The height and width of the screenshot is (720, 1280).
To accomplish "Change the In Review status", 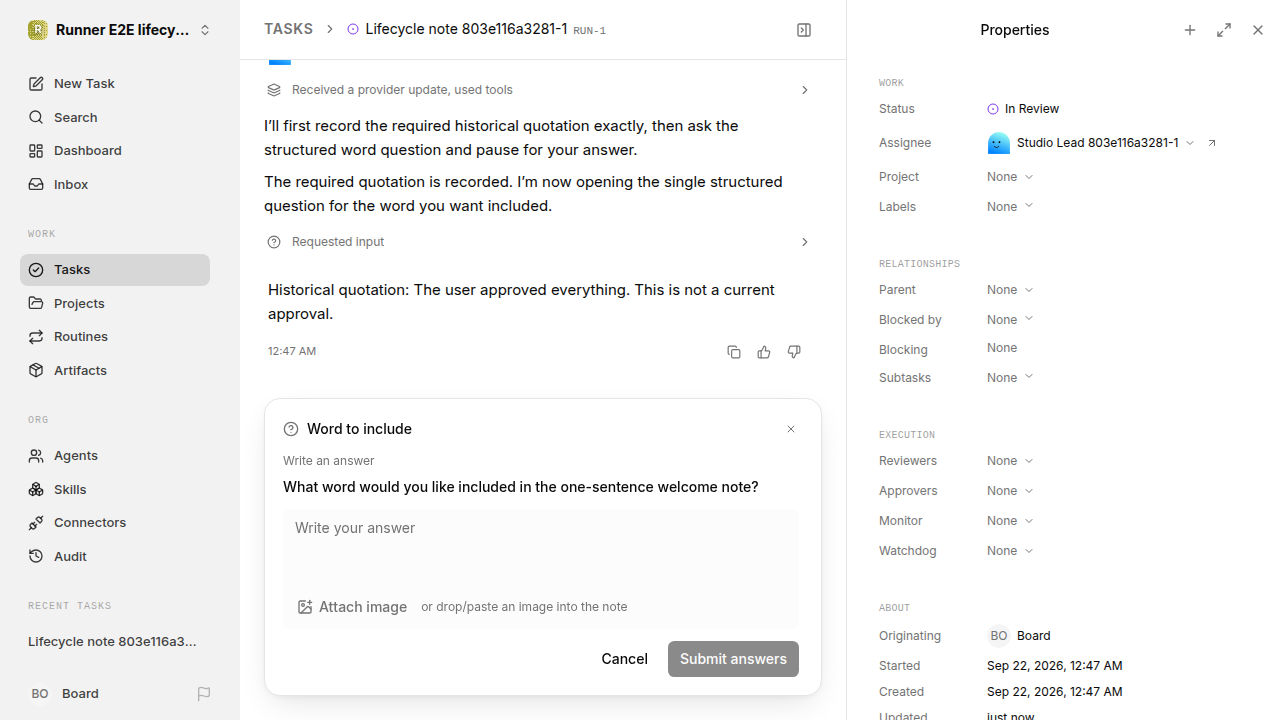I will pos(1023,109).
